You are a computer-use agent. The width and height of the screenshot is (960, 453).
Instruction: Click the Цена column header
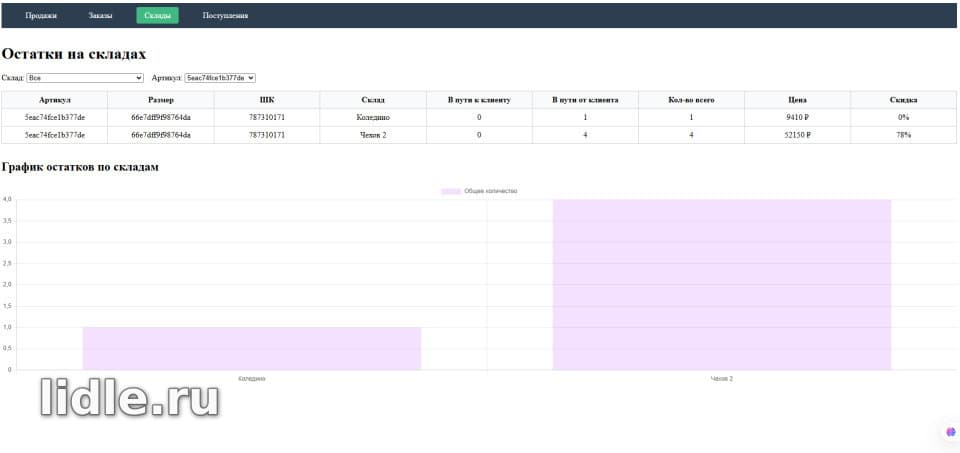click(x=797, y=100)
